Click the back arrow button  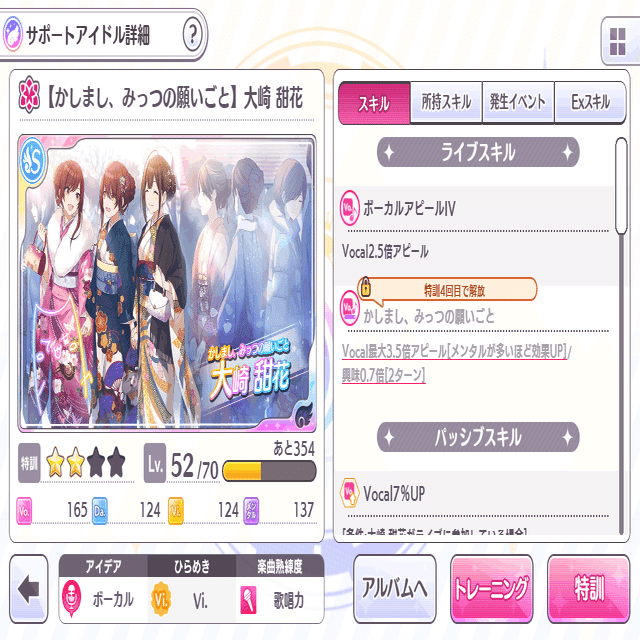point(29,589)
